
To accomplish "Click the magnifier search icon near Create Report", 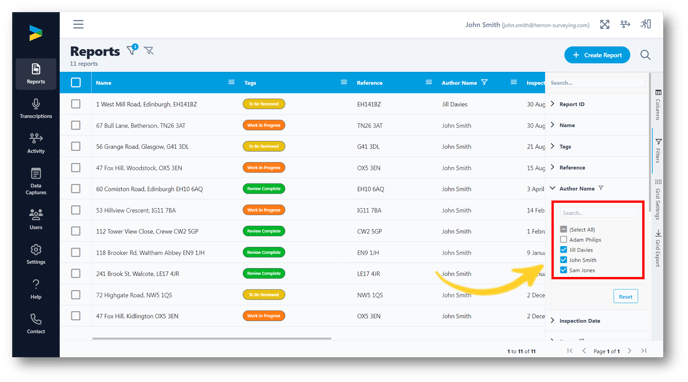I will (645, 55).
